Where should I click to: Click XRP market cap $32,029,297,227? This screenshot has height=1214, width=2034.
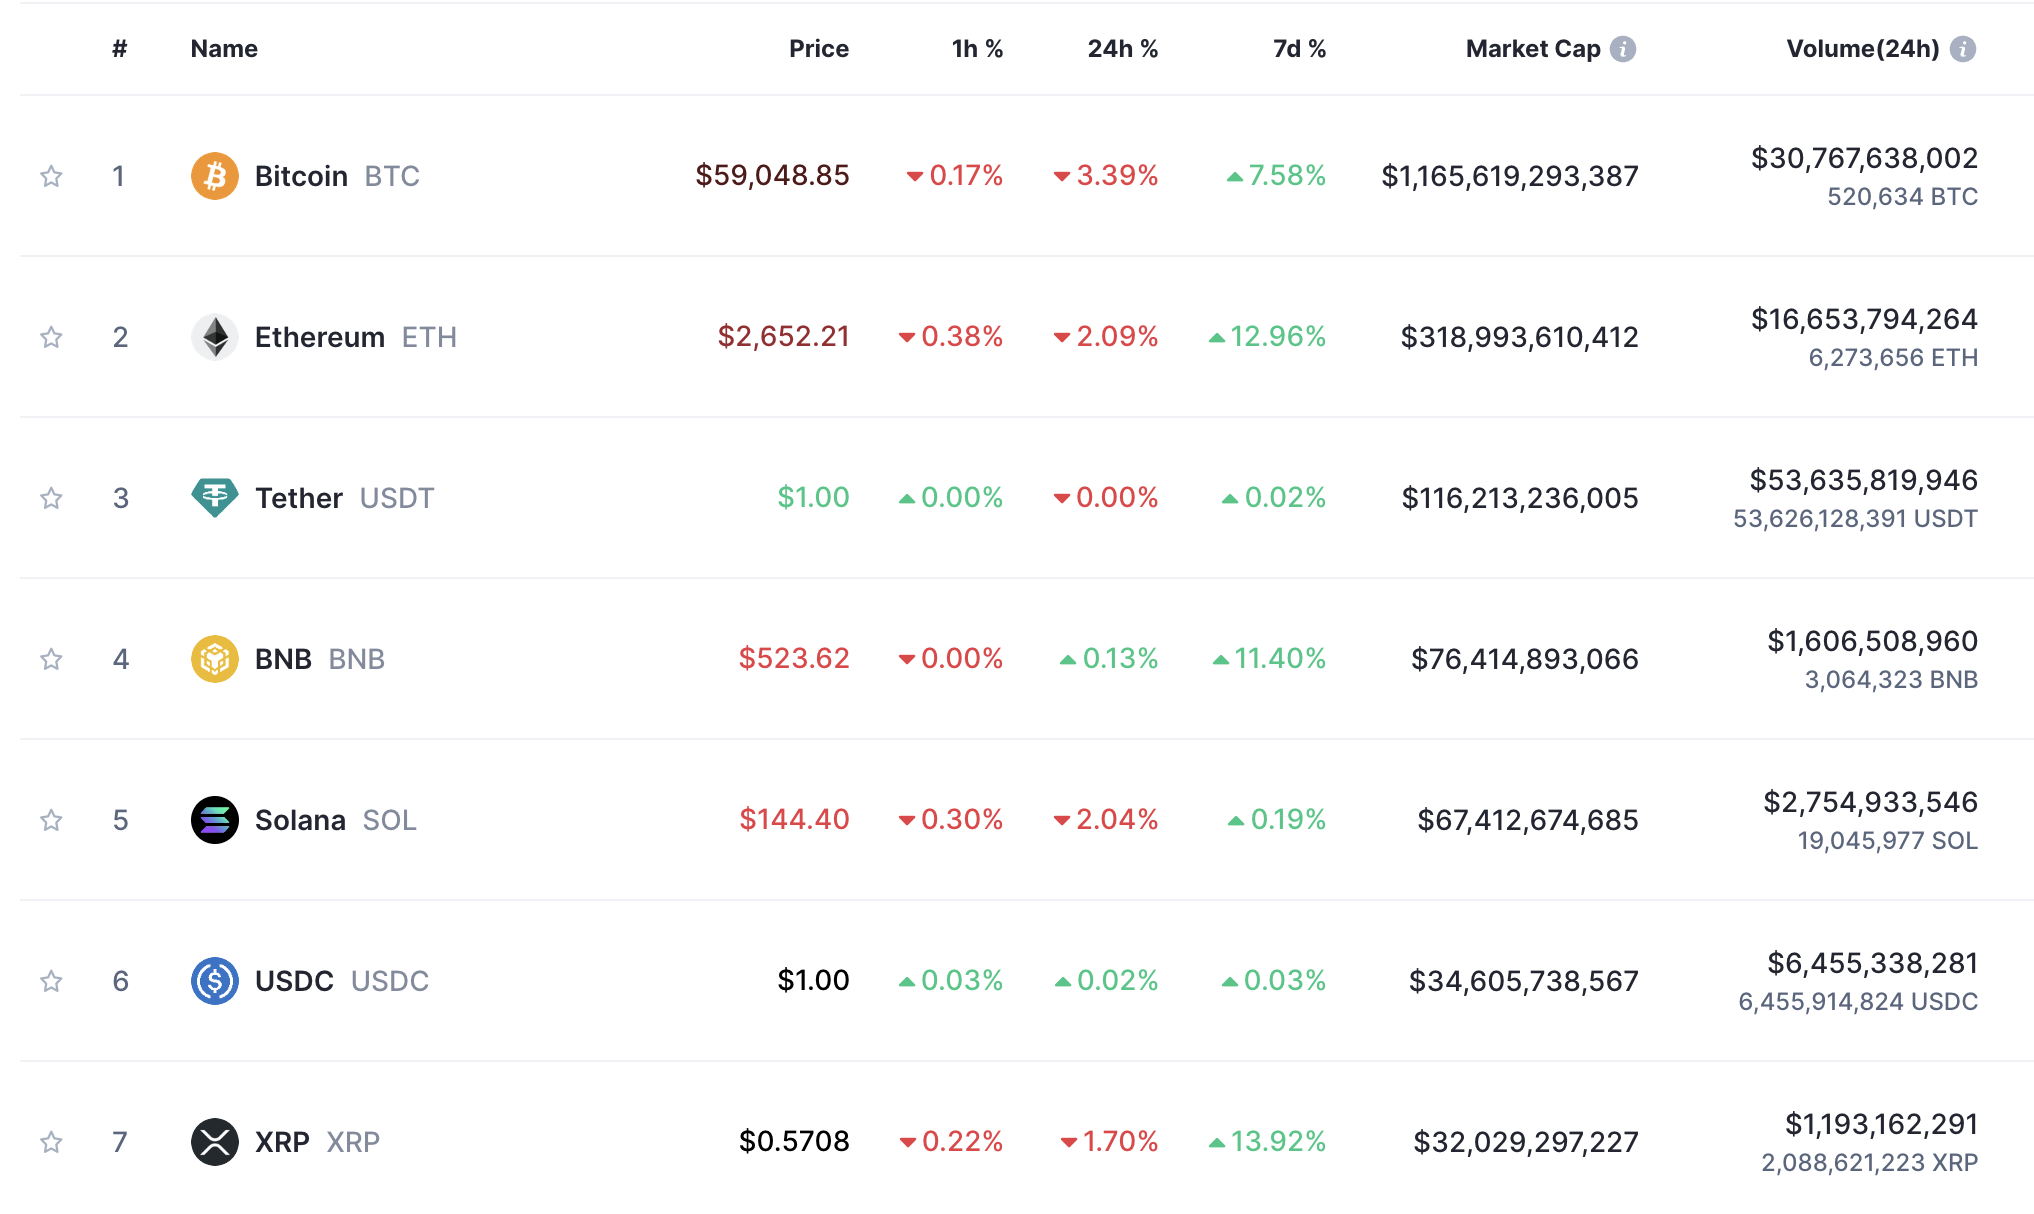tap(1525, 1142)
